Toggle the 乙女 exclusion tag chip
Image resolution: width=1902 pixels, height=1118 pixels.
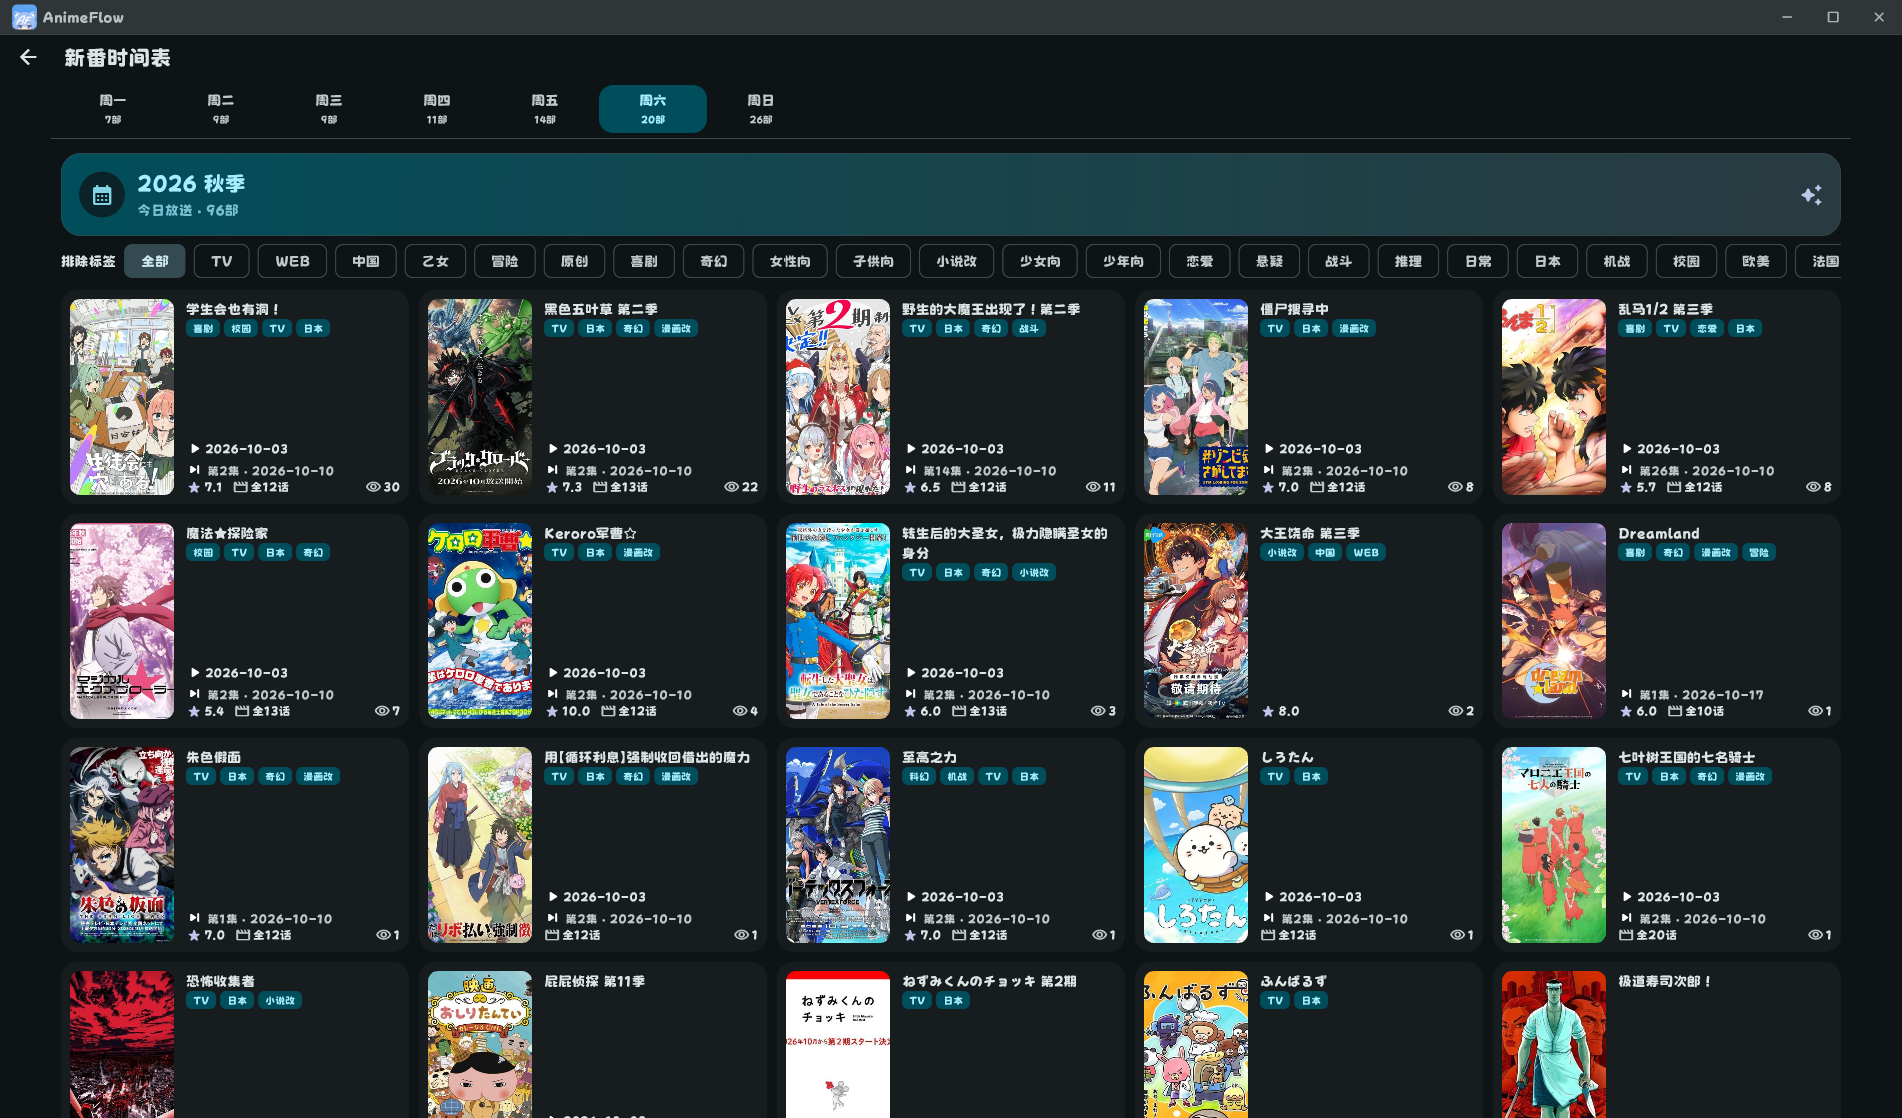[435, 261]
